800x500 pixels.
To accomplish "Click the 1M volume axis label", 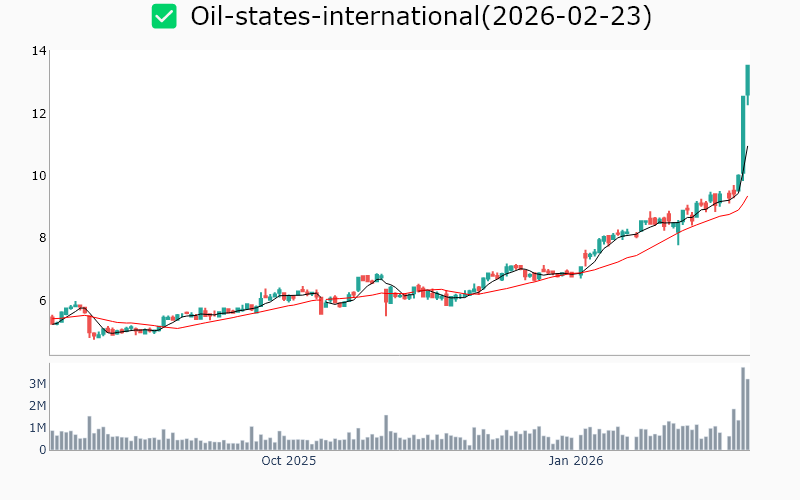I will point(37,428).
